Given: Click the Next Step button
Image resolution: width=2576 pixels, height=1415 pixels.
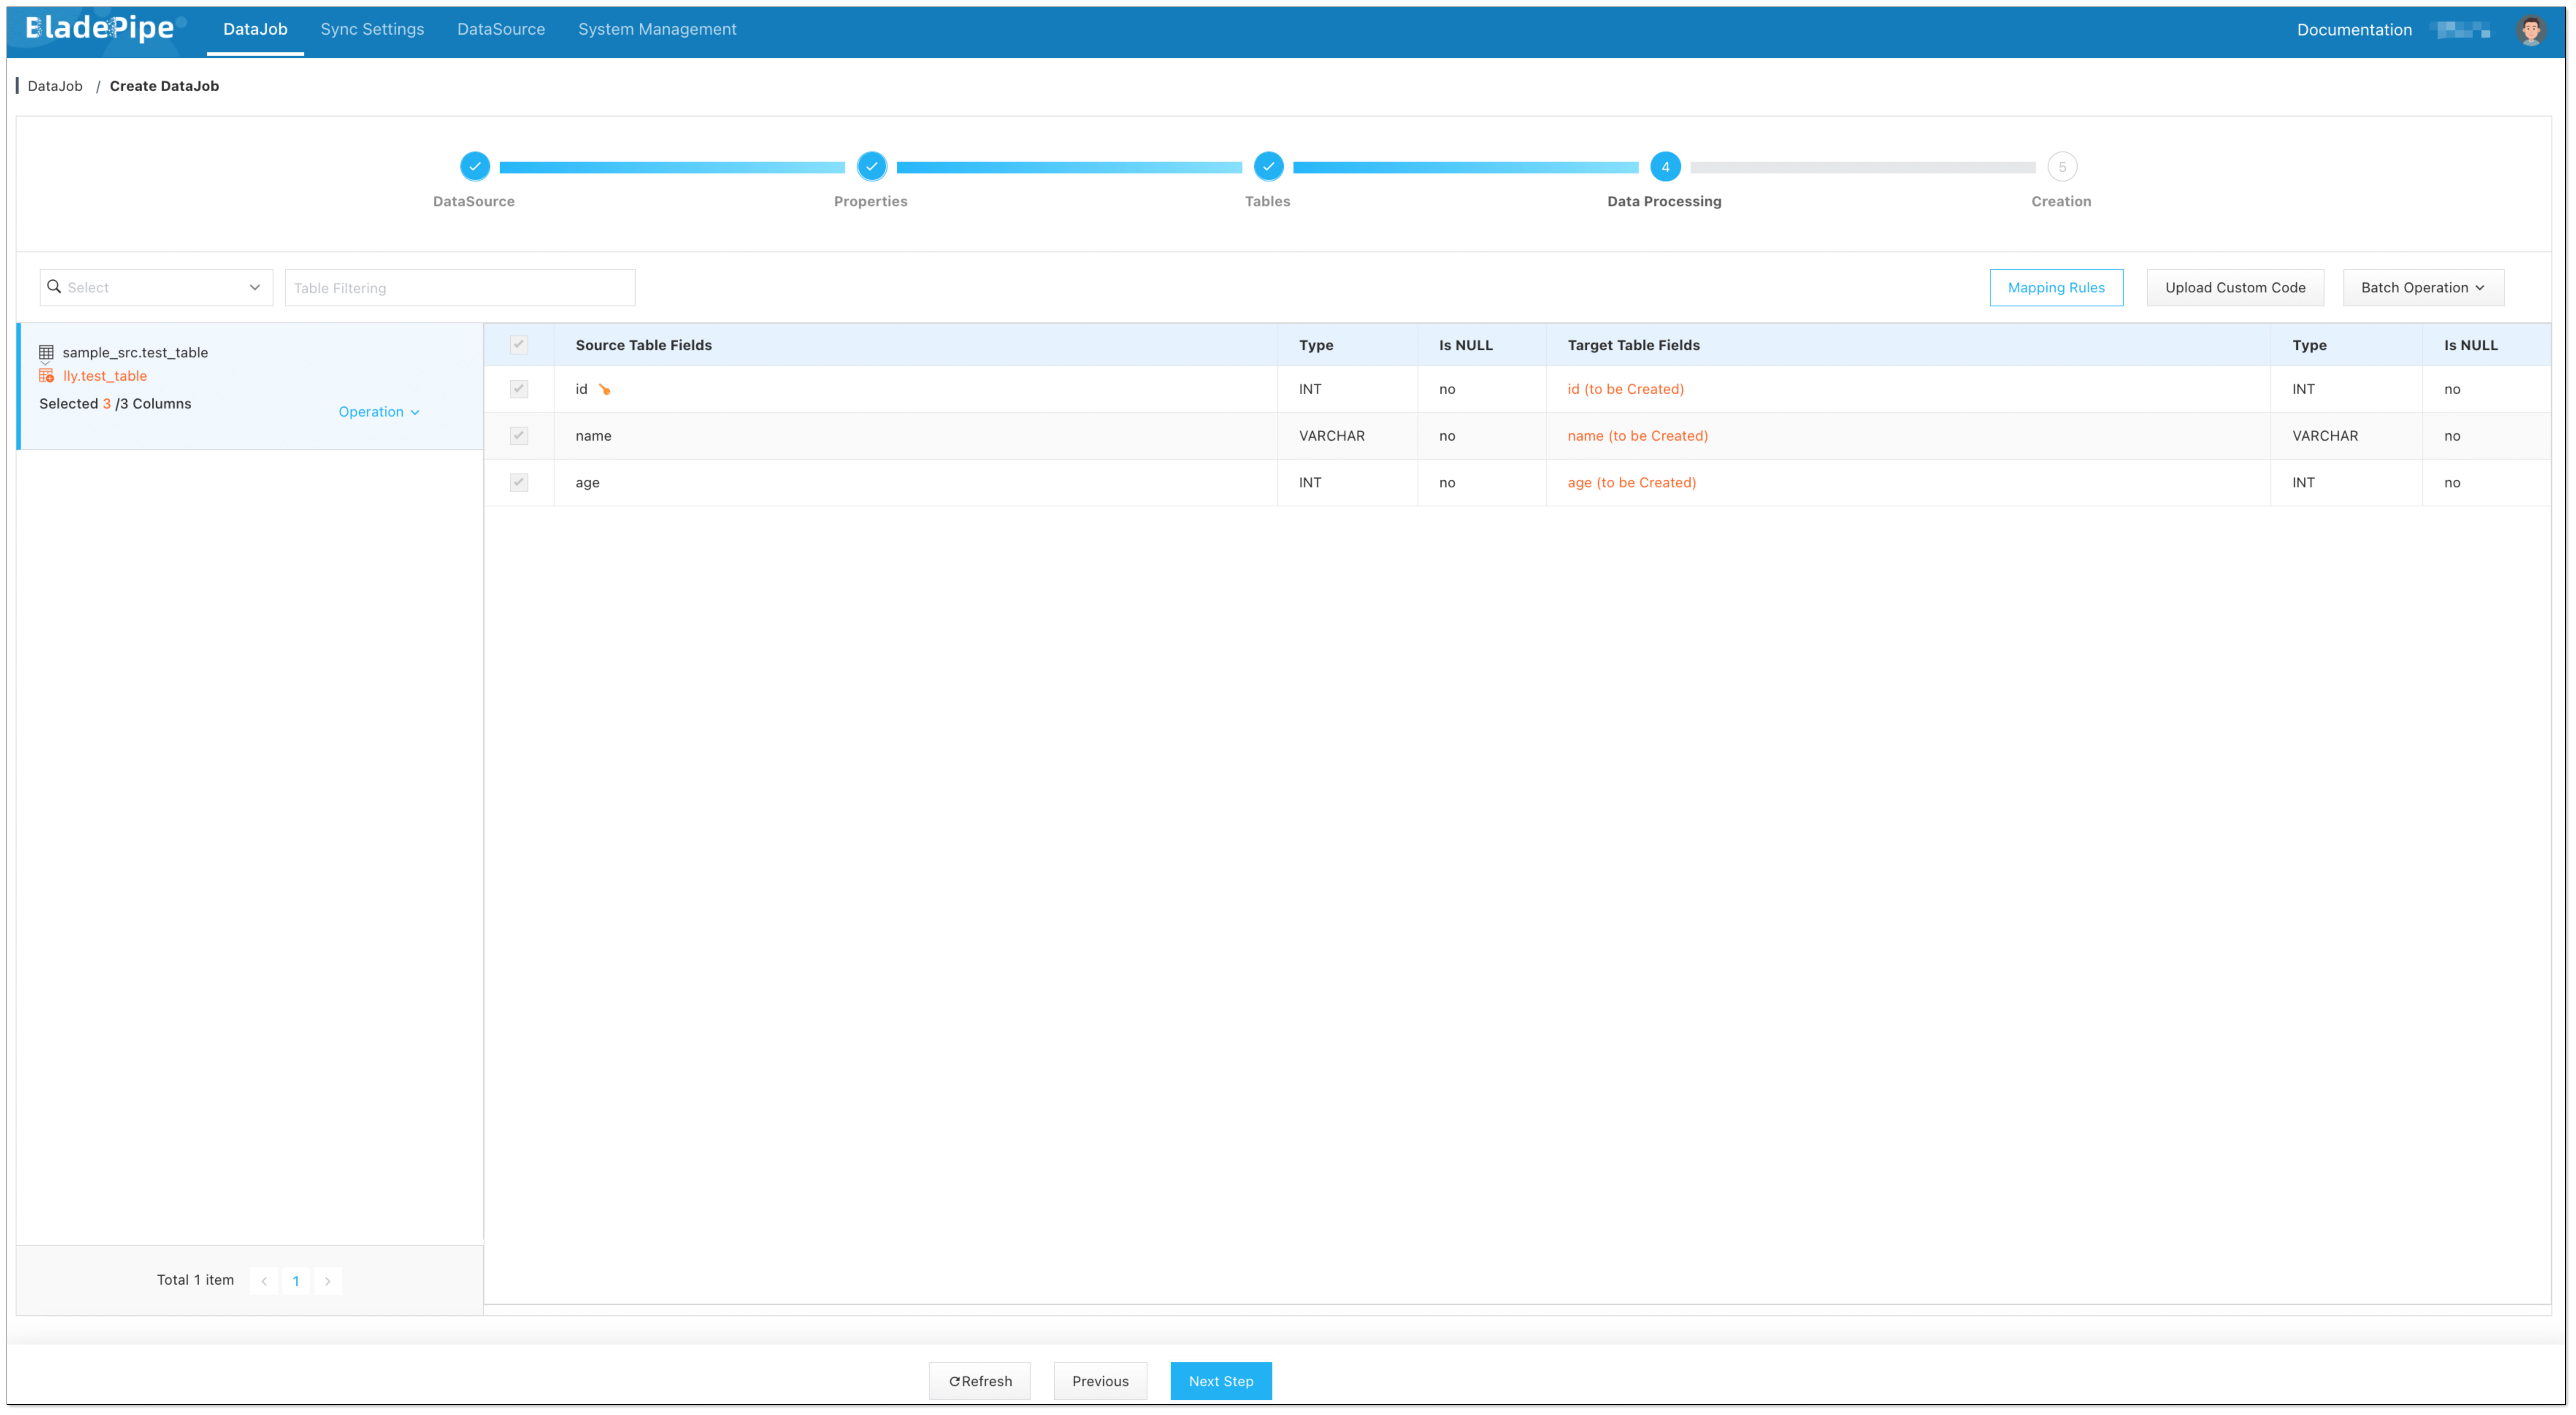Looking at the screenshot, I should click(1220, 1381).
